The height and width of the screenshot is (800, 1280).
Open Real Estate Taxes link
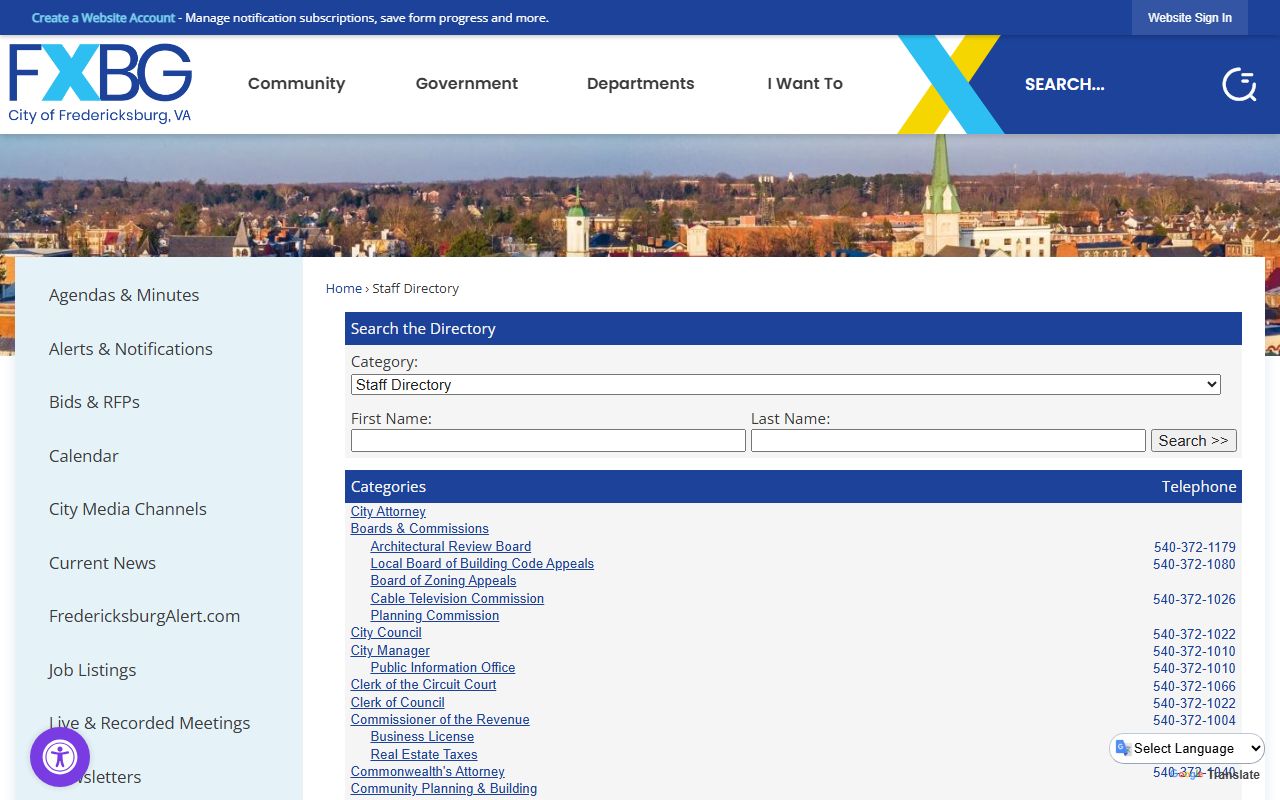coord(424,755)
